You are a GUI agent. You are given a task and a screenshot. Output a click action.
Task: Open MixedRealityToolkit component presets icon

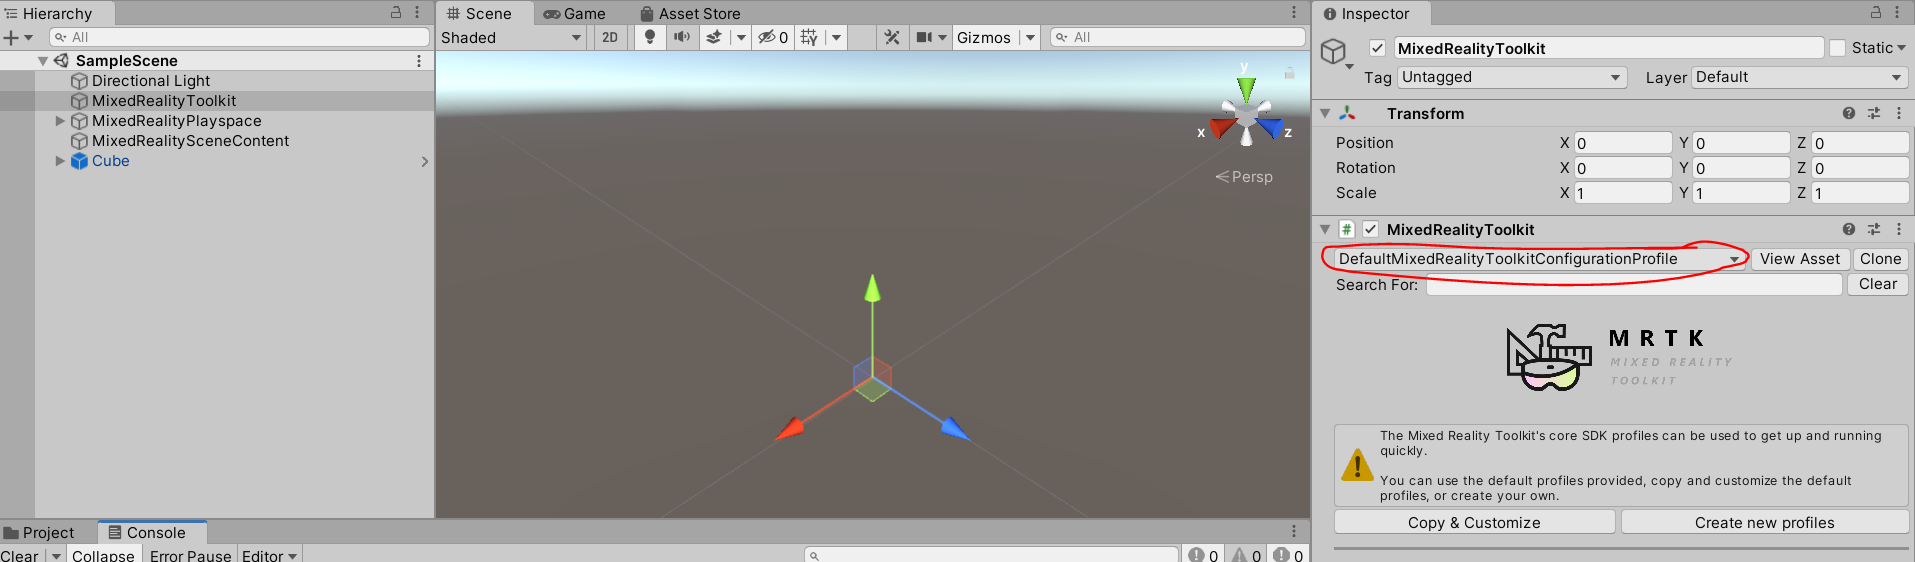pos(1874,229)
